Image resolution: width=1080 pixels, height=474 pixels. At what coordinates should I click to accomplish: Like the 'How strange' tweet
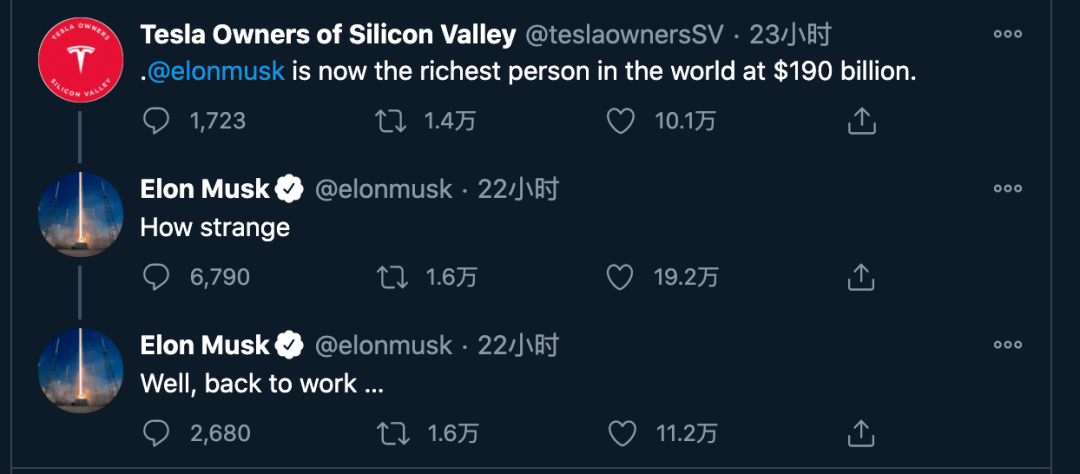click(620, 278)
